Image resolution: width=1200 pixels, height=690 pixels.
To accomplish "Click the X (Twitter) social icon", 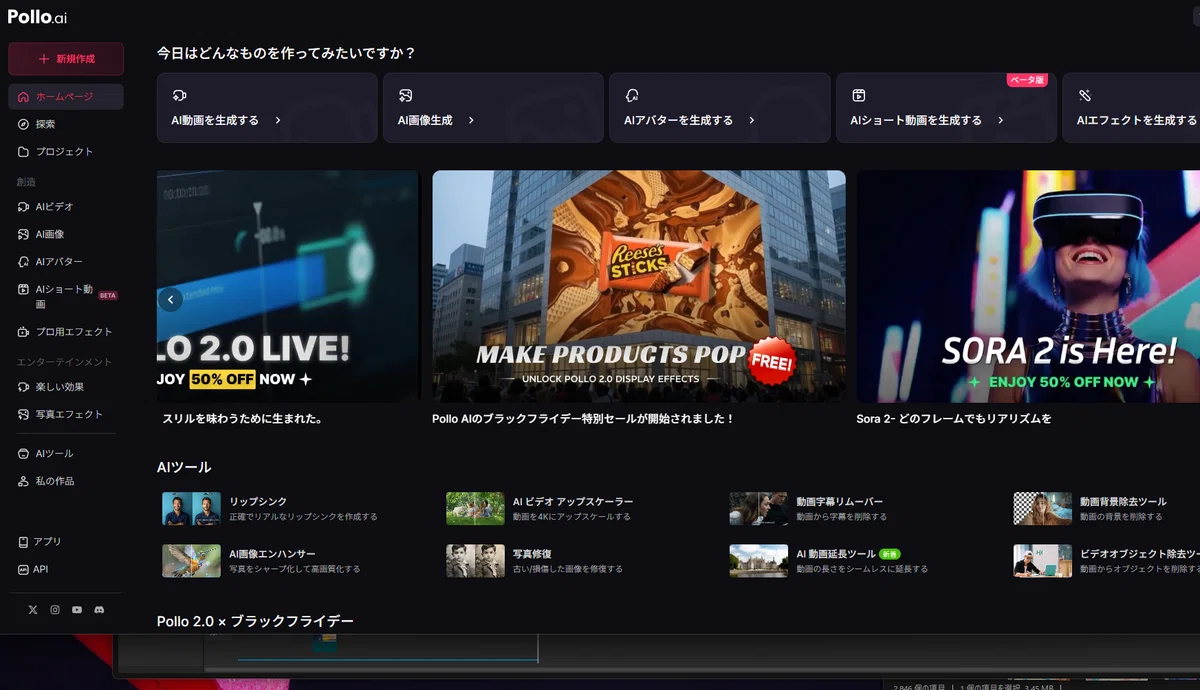I will tap(33, 610).
